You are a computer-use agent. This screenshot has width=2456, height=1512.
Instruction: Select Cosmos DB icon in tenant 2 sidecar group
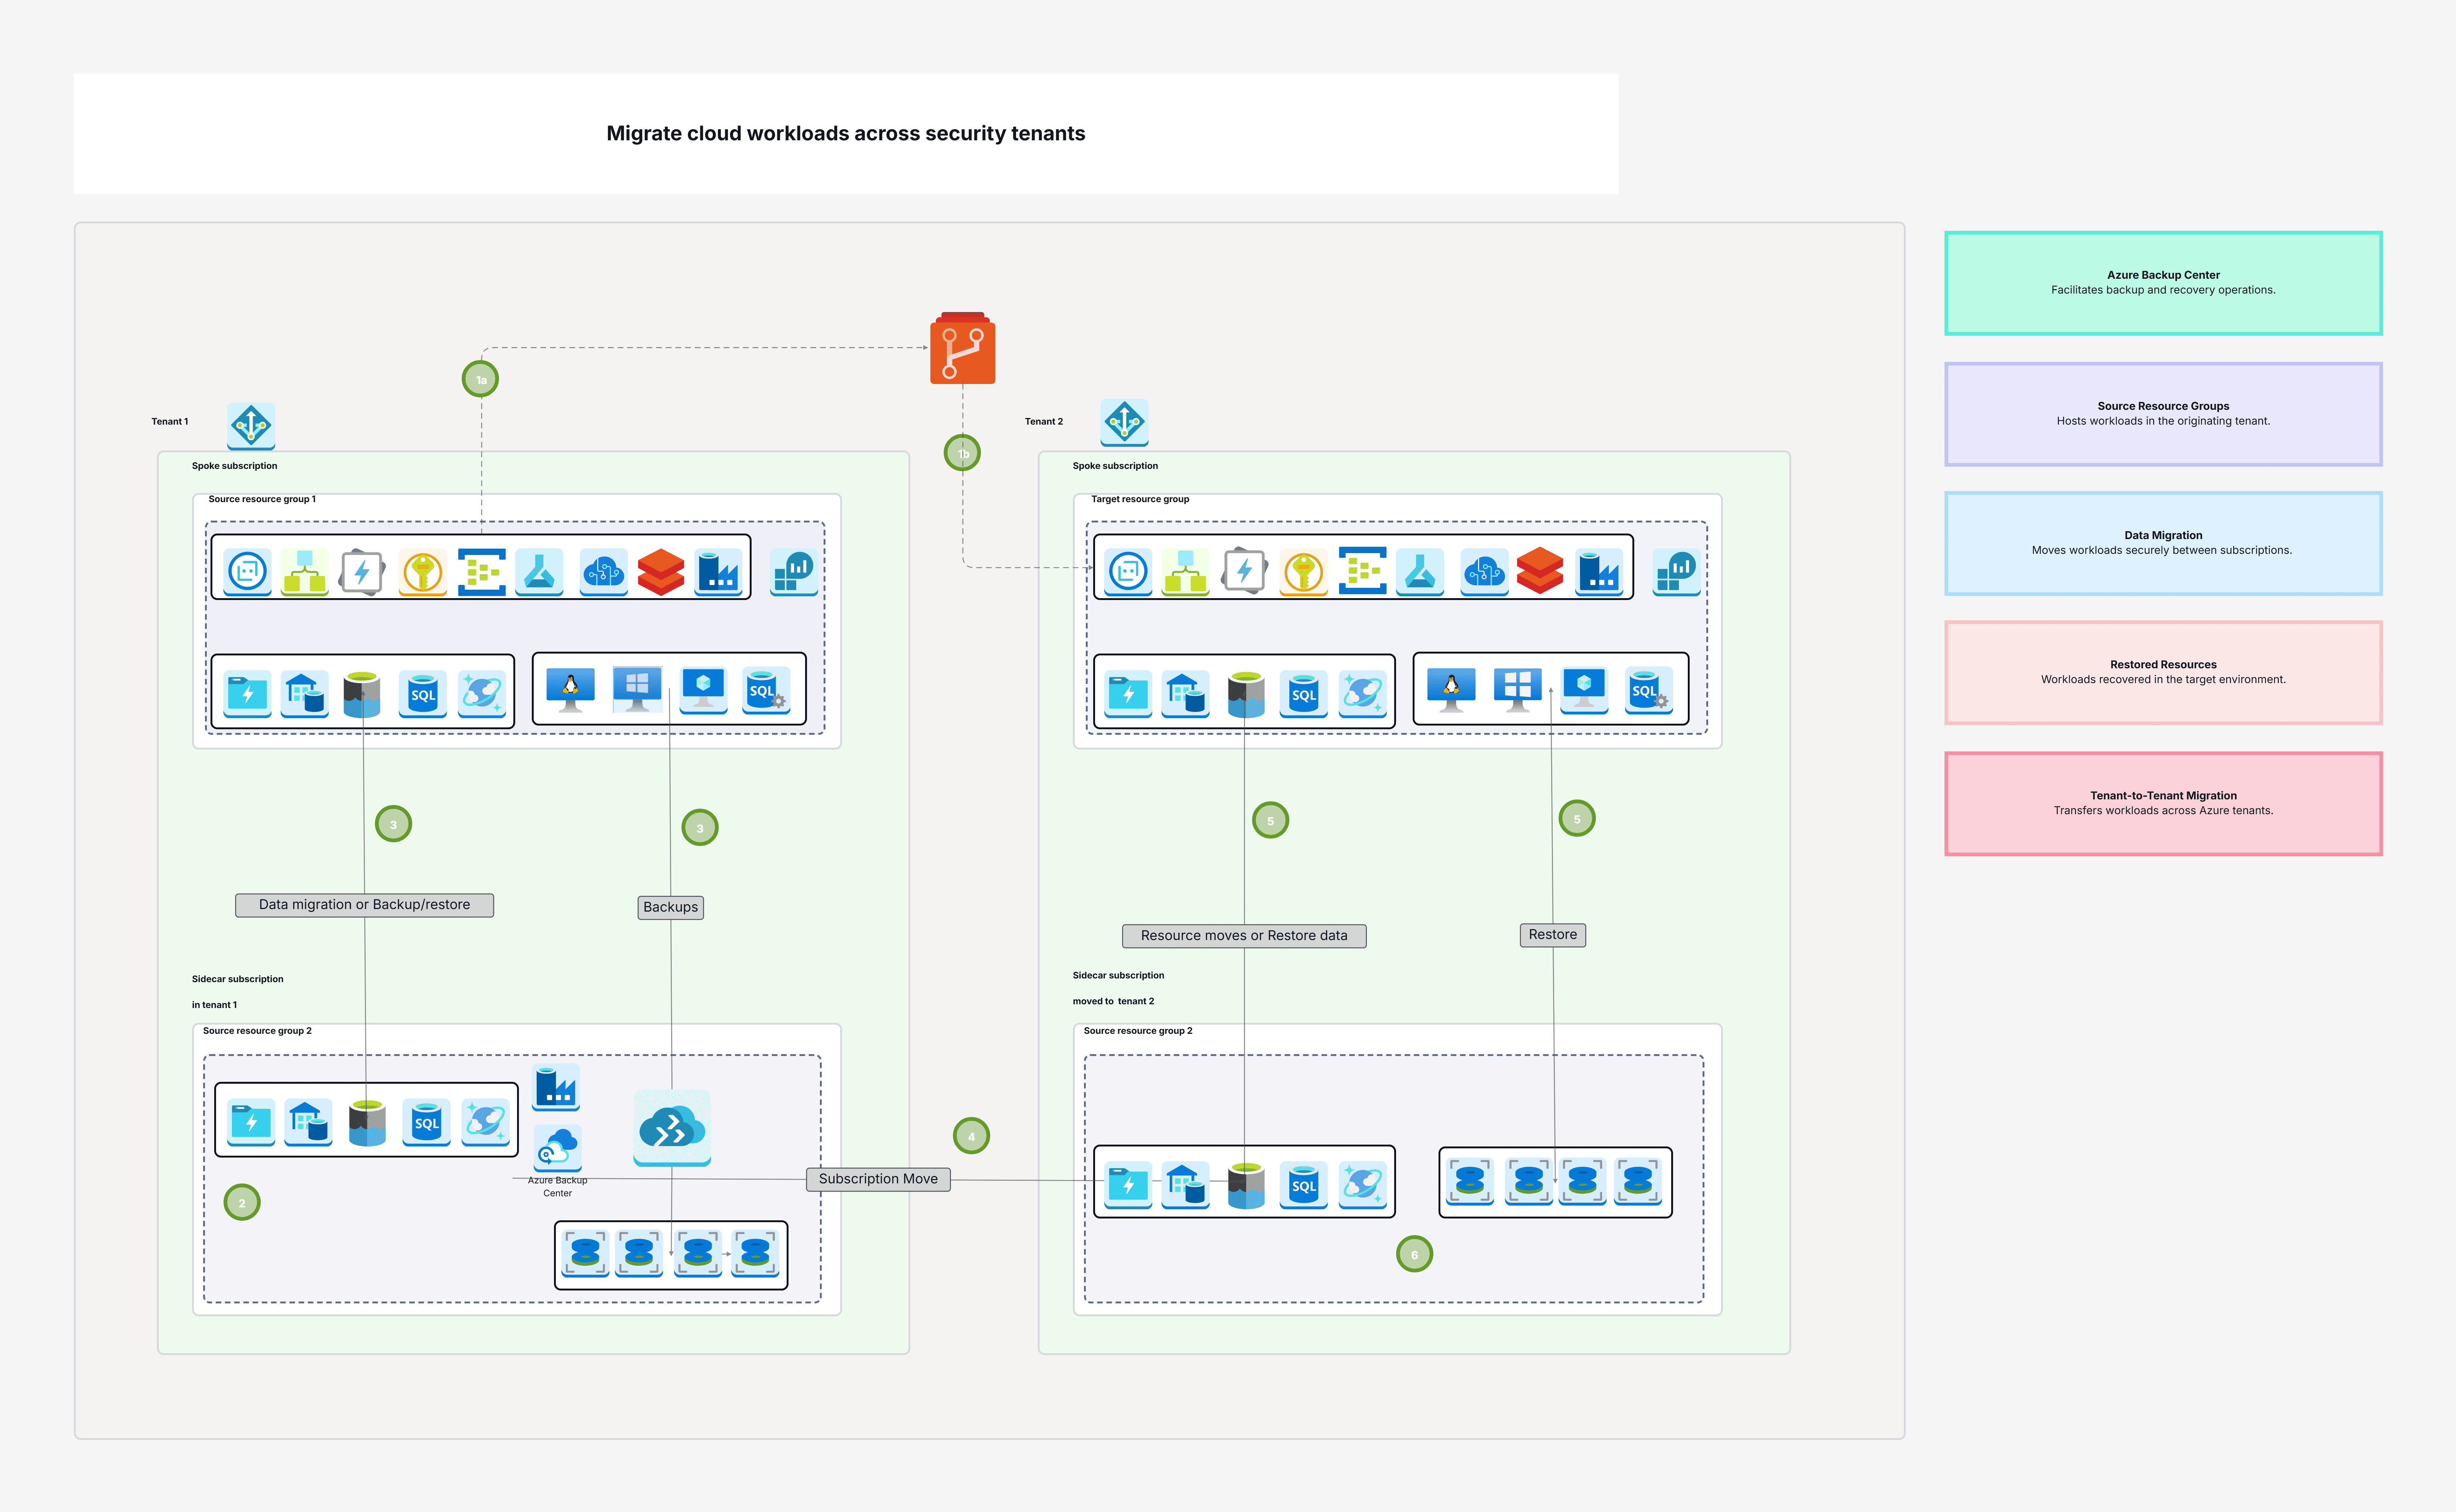[x=1363, y=1184]
